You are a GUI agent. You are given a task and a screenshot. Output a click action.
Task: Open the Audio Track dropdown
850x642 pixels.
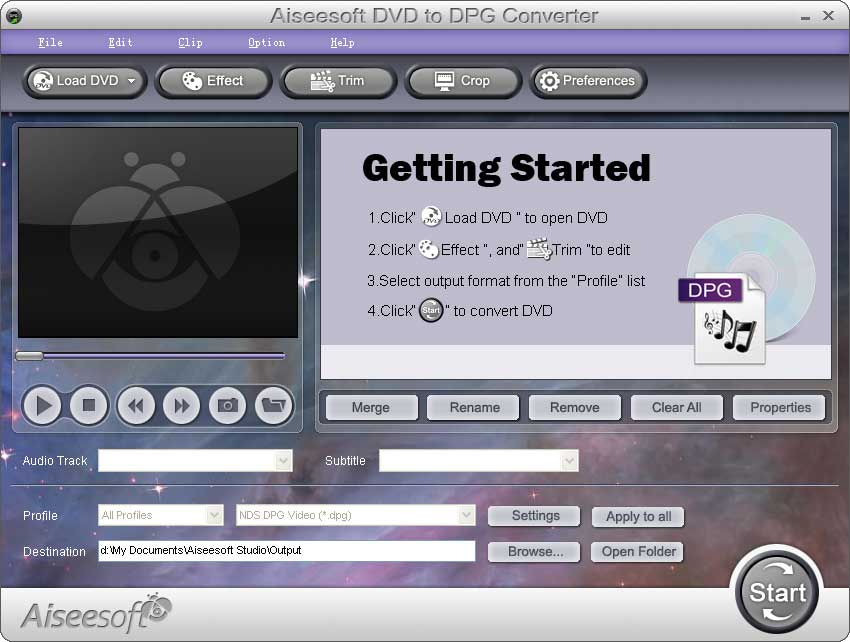coord(285,460)
